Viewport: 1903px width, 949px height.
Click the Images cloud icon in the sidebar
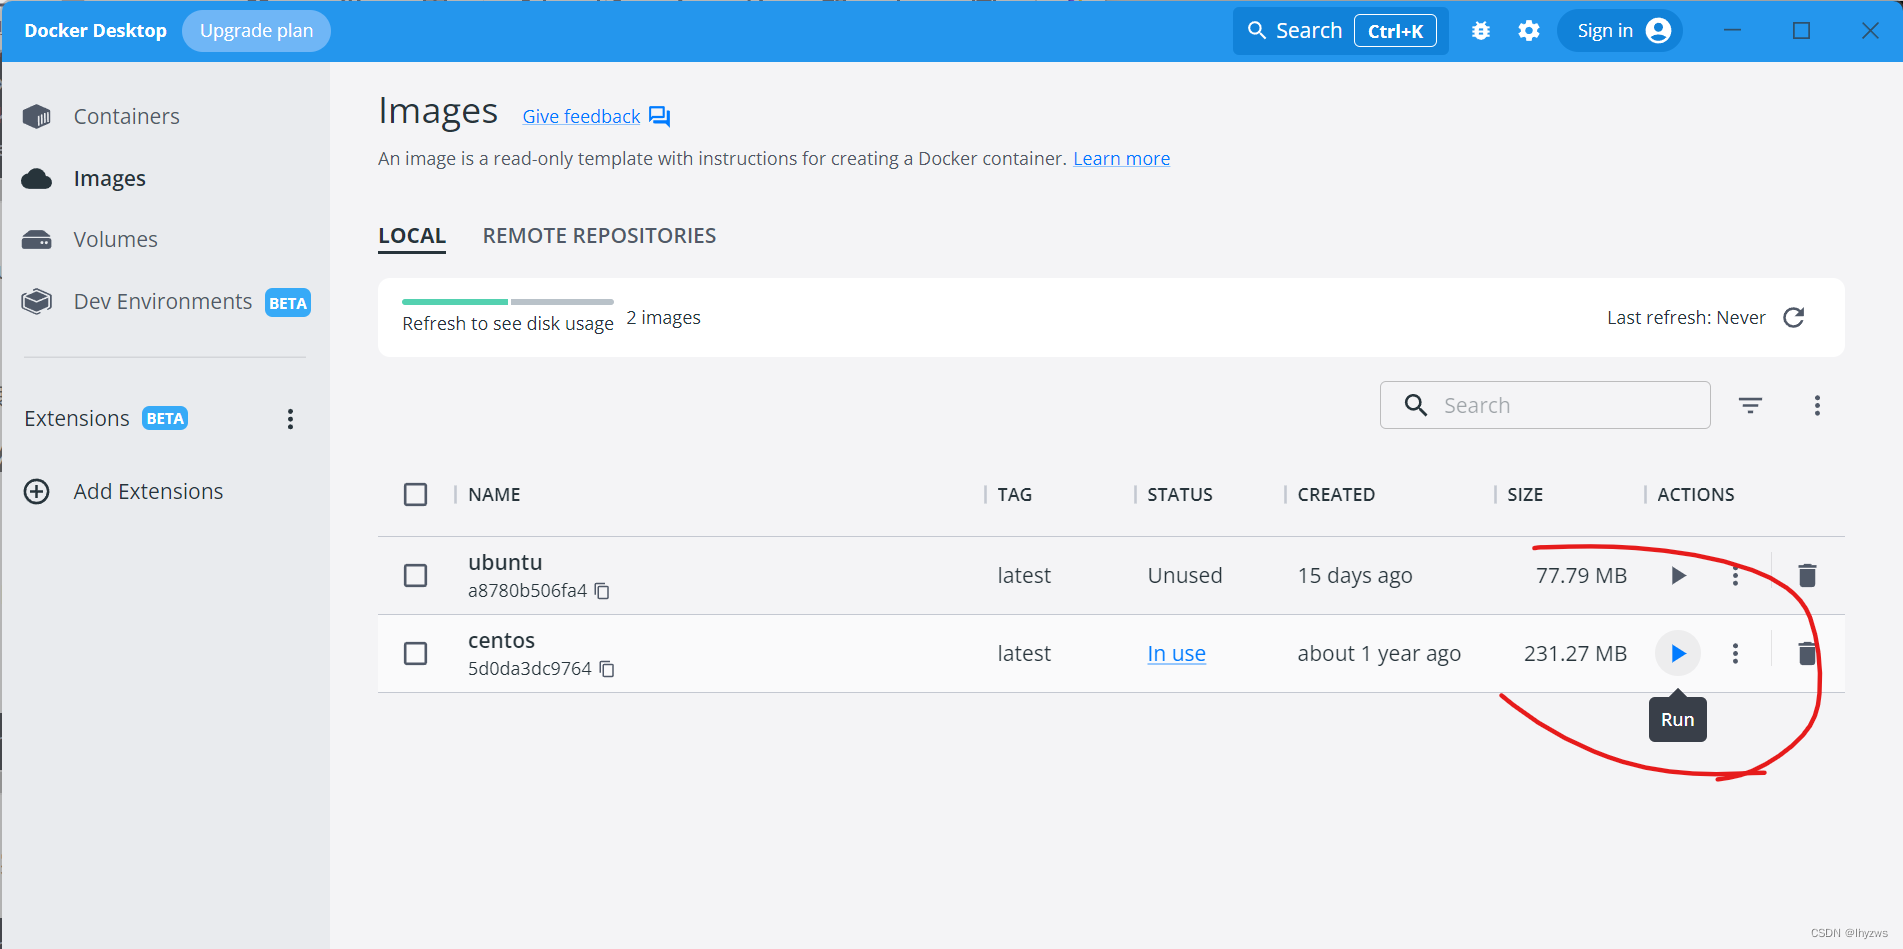click(x=37, y=179)
